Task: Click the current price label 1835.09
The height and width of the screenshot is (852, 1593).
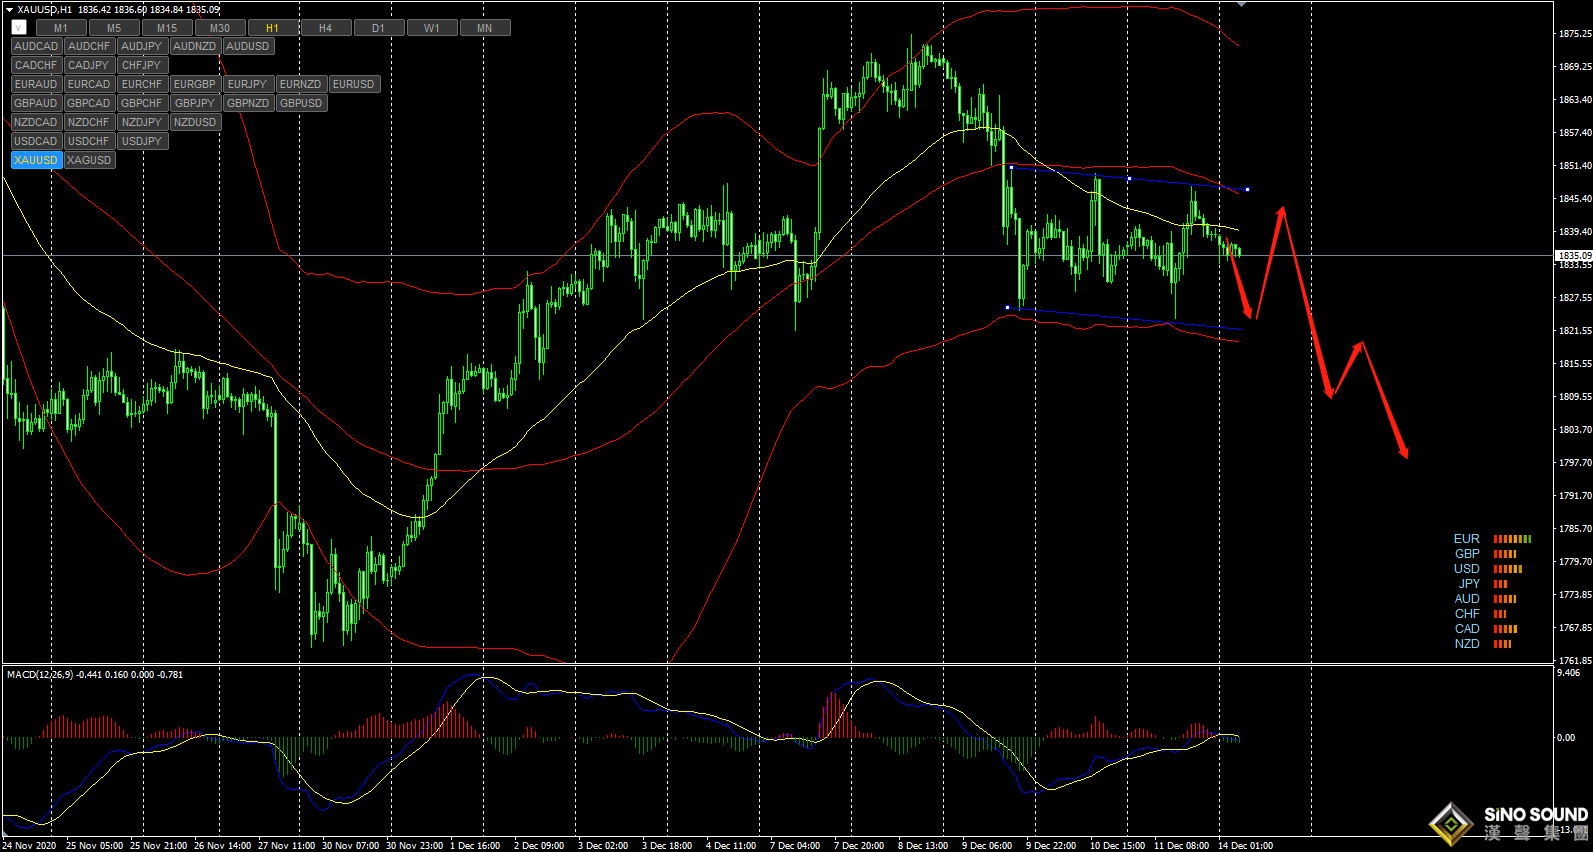Action: (1573, 256)
